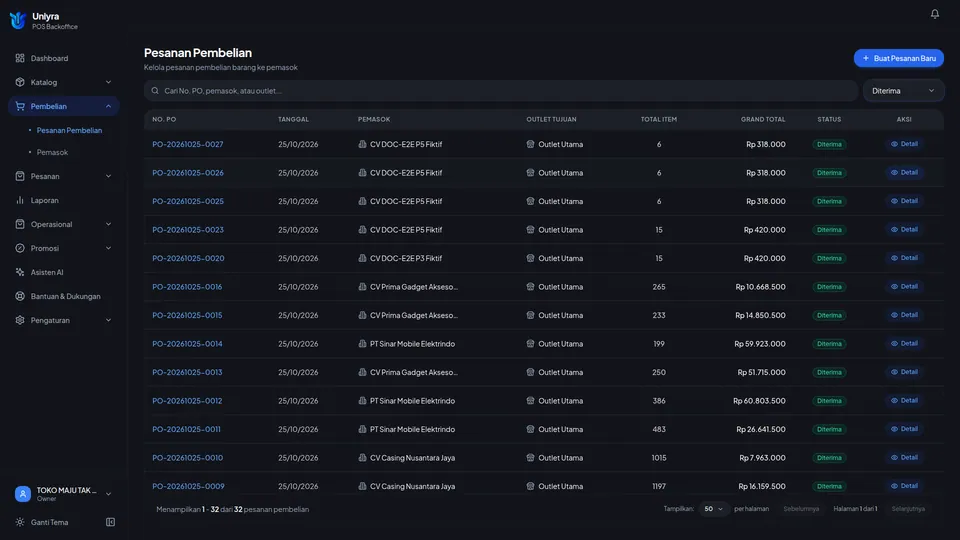The height and width of the screenshot is (540, 960).
Task: Click the Bantuan lifebuoy icon
Action: 20,296
